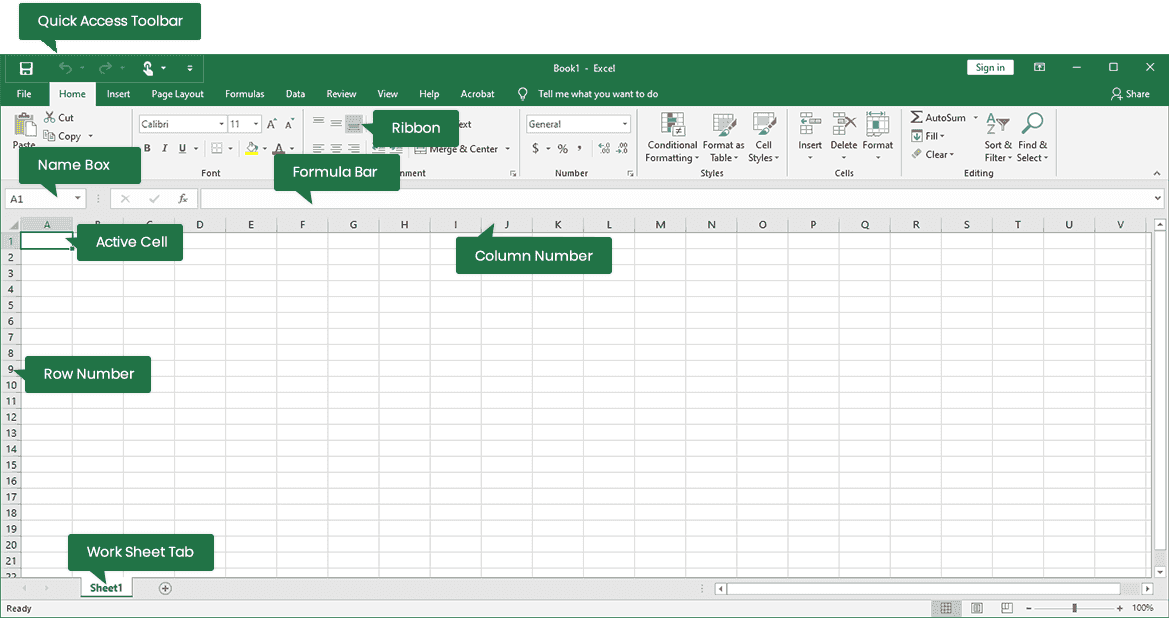The image size is (1169, 618).
Task: Switch to Page Layout view in status bar
Action: point(977,608)
